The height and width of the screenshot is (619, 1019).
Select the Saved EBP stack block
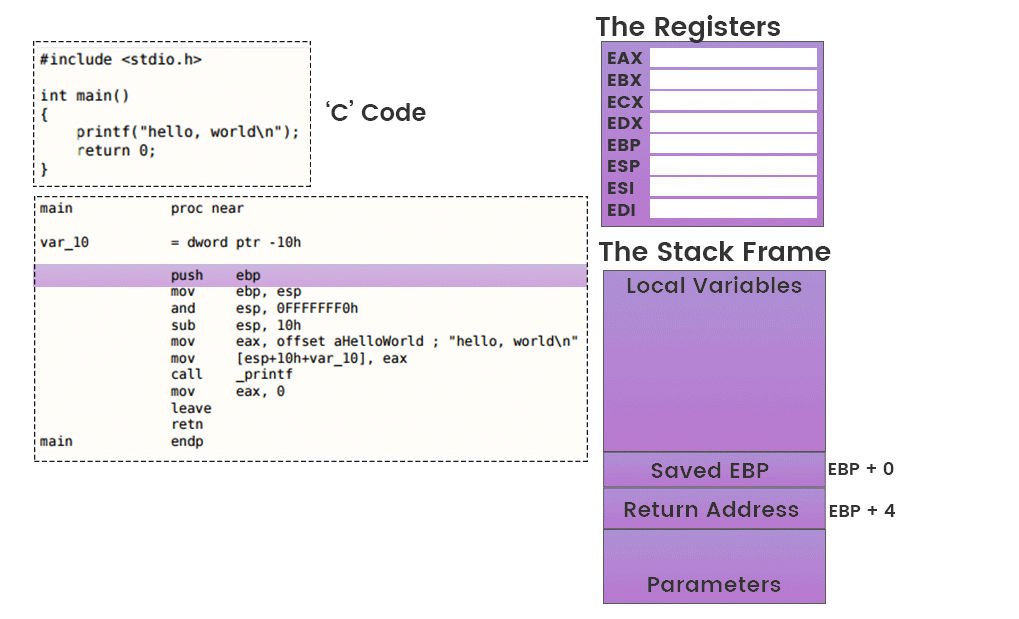[714, 470]
